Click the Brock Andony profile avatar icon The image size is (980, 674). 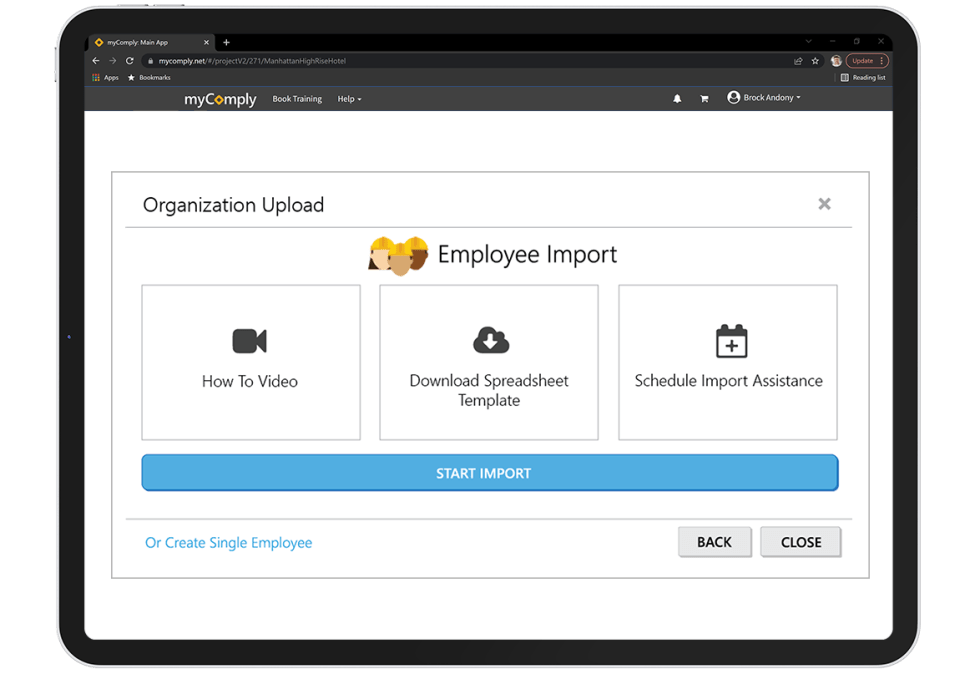732,97
